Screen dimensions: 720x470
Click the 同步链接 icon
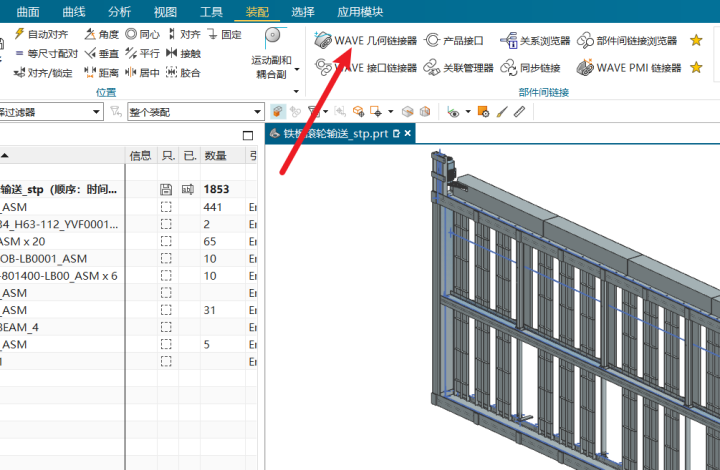[532, 68]
